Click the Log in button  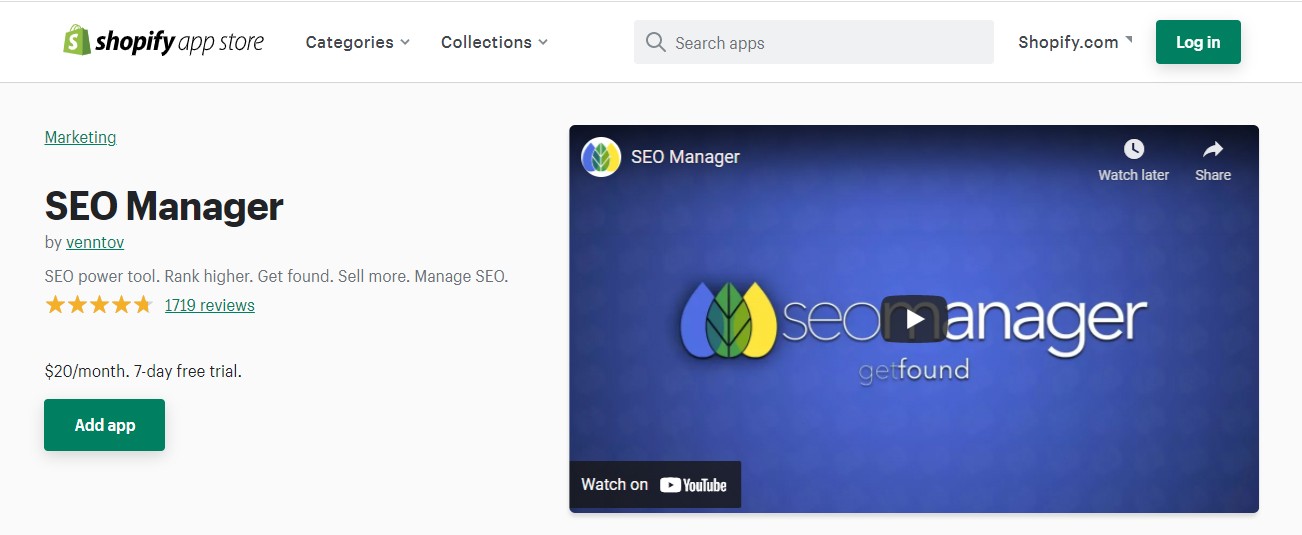click(x=1198, y=42)
